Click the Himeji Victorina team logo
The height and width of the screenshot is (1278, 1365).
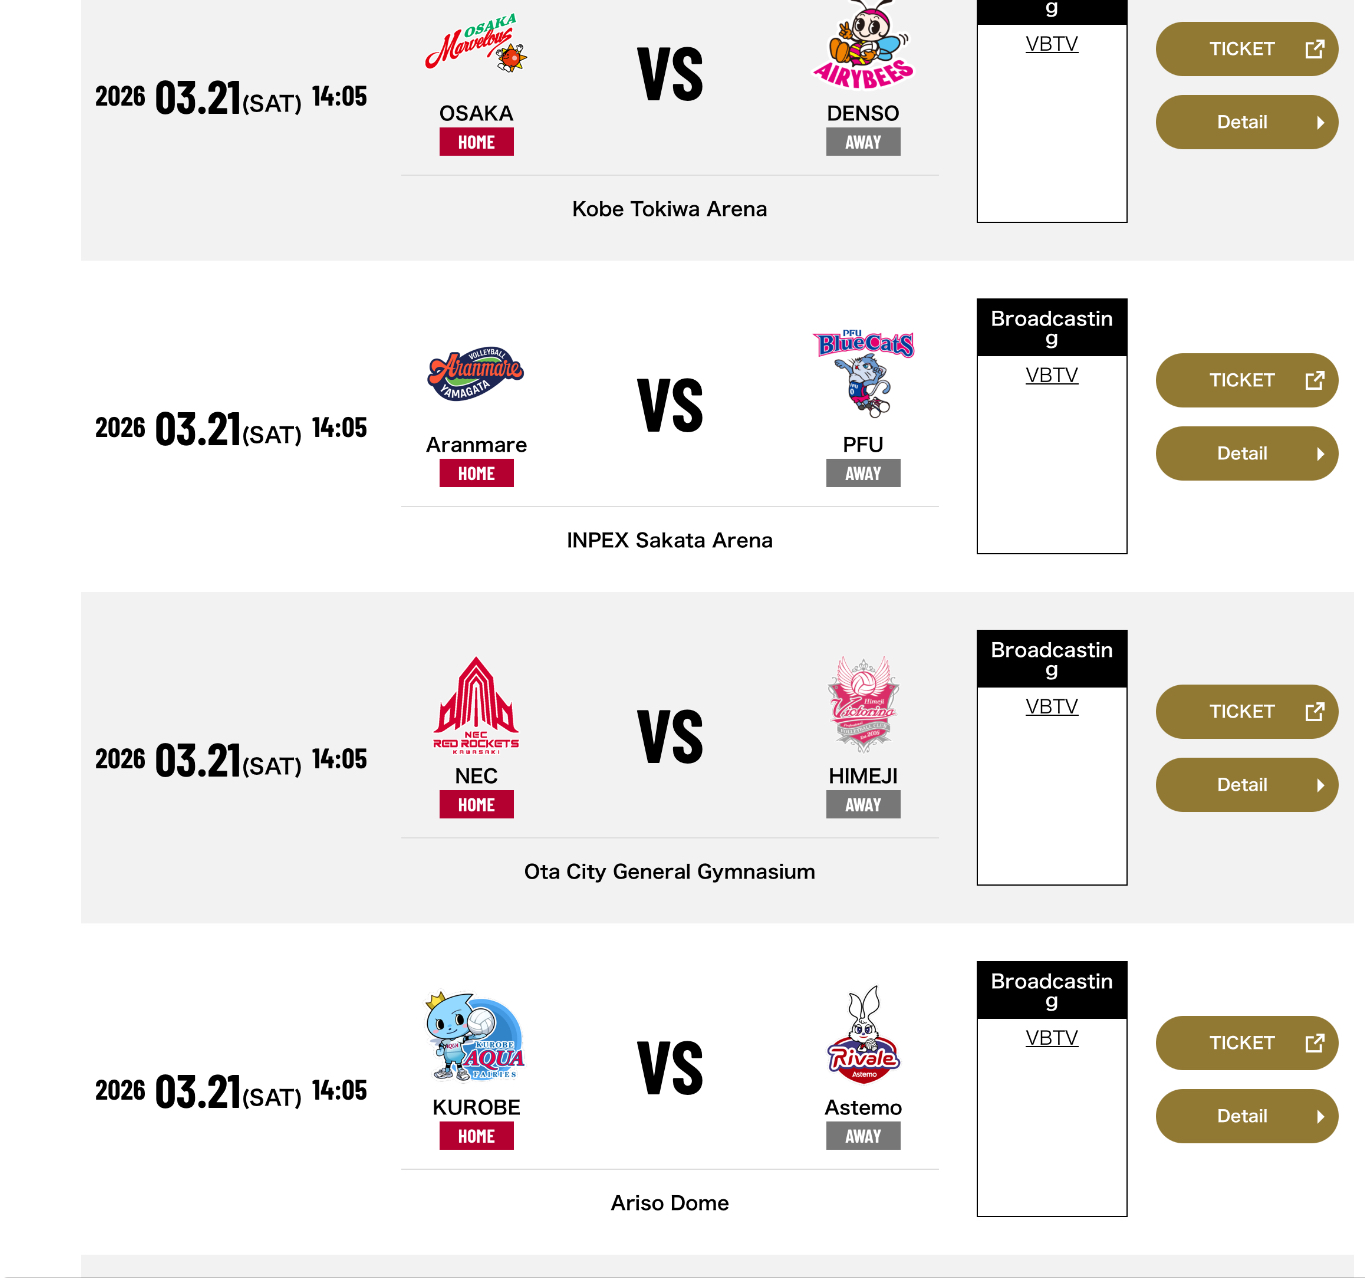[863, 705]
